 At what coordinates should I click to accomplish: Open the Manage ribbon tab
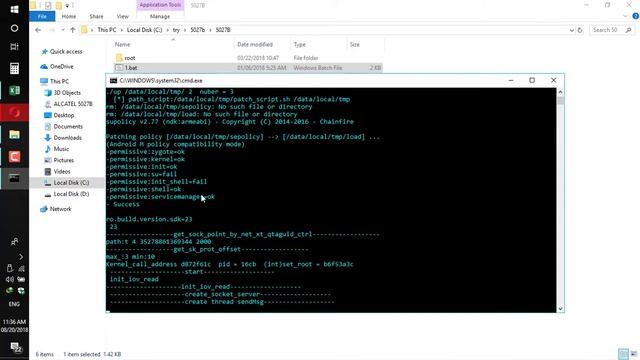(160, 16)
